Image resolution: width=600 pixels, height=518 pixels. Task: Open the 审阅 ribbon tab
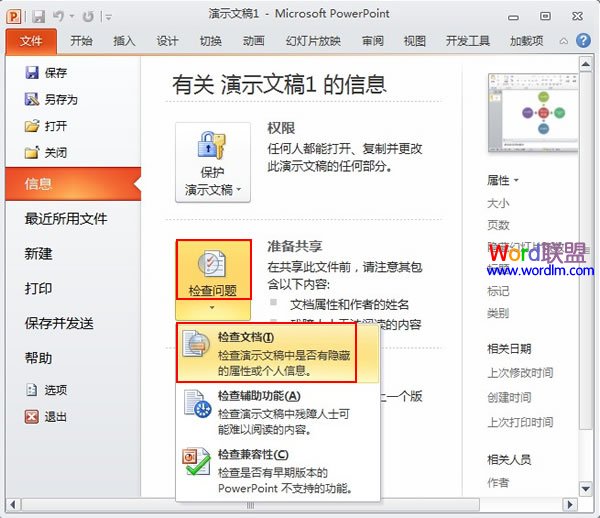click(373, 41)
